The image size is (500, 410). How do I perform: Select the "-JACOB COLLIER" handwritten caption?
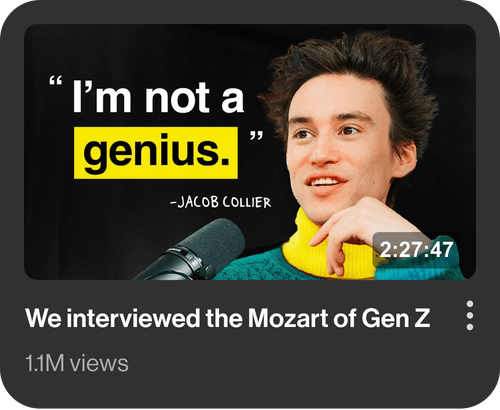click(x=220, y=202)
